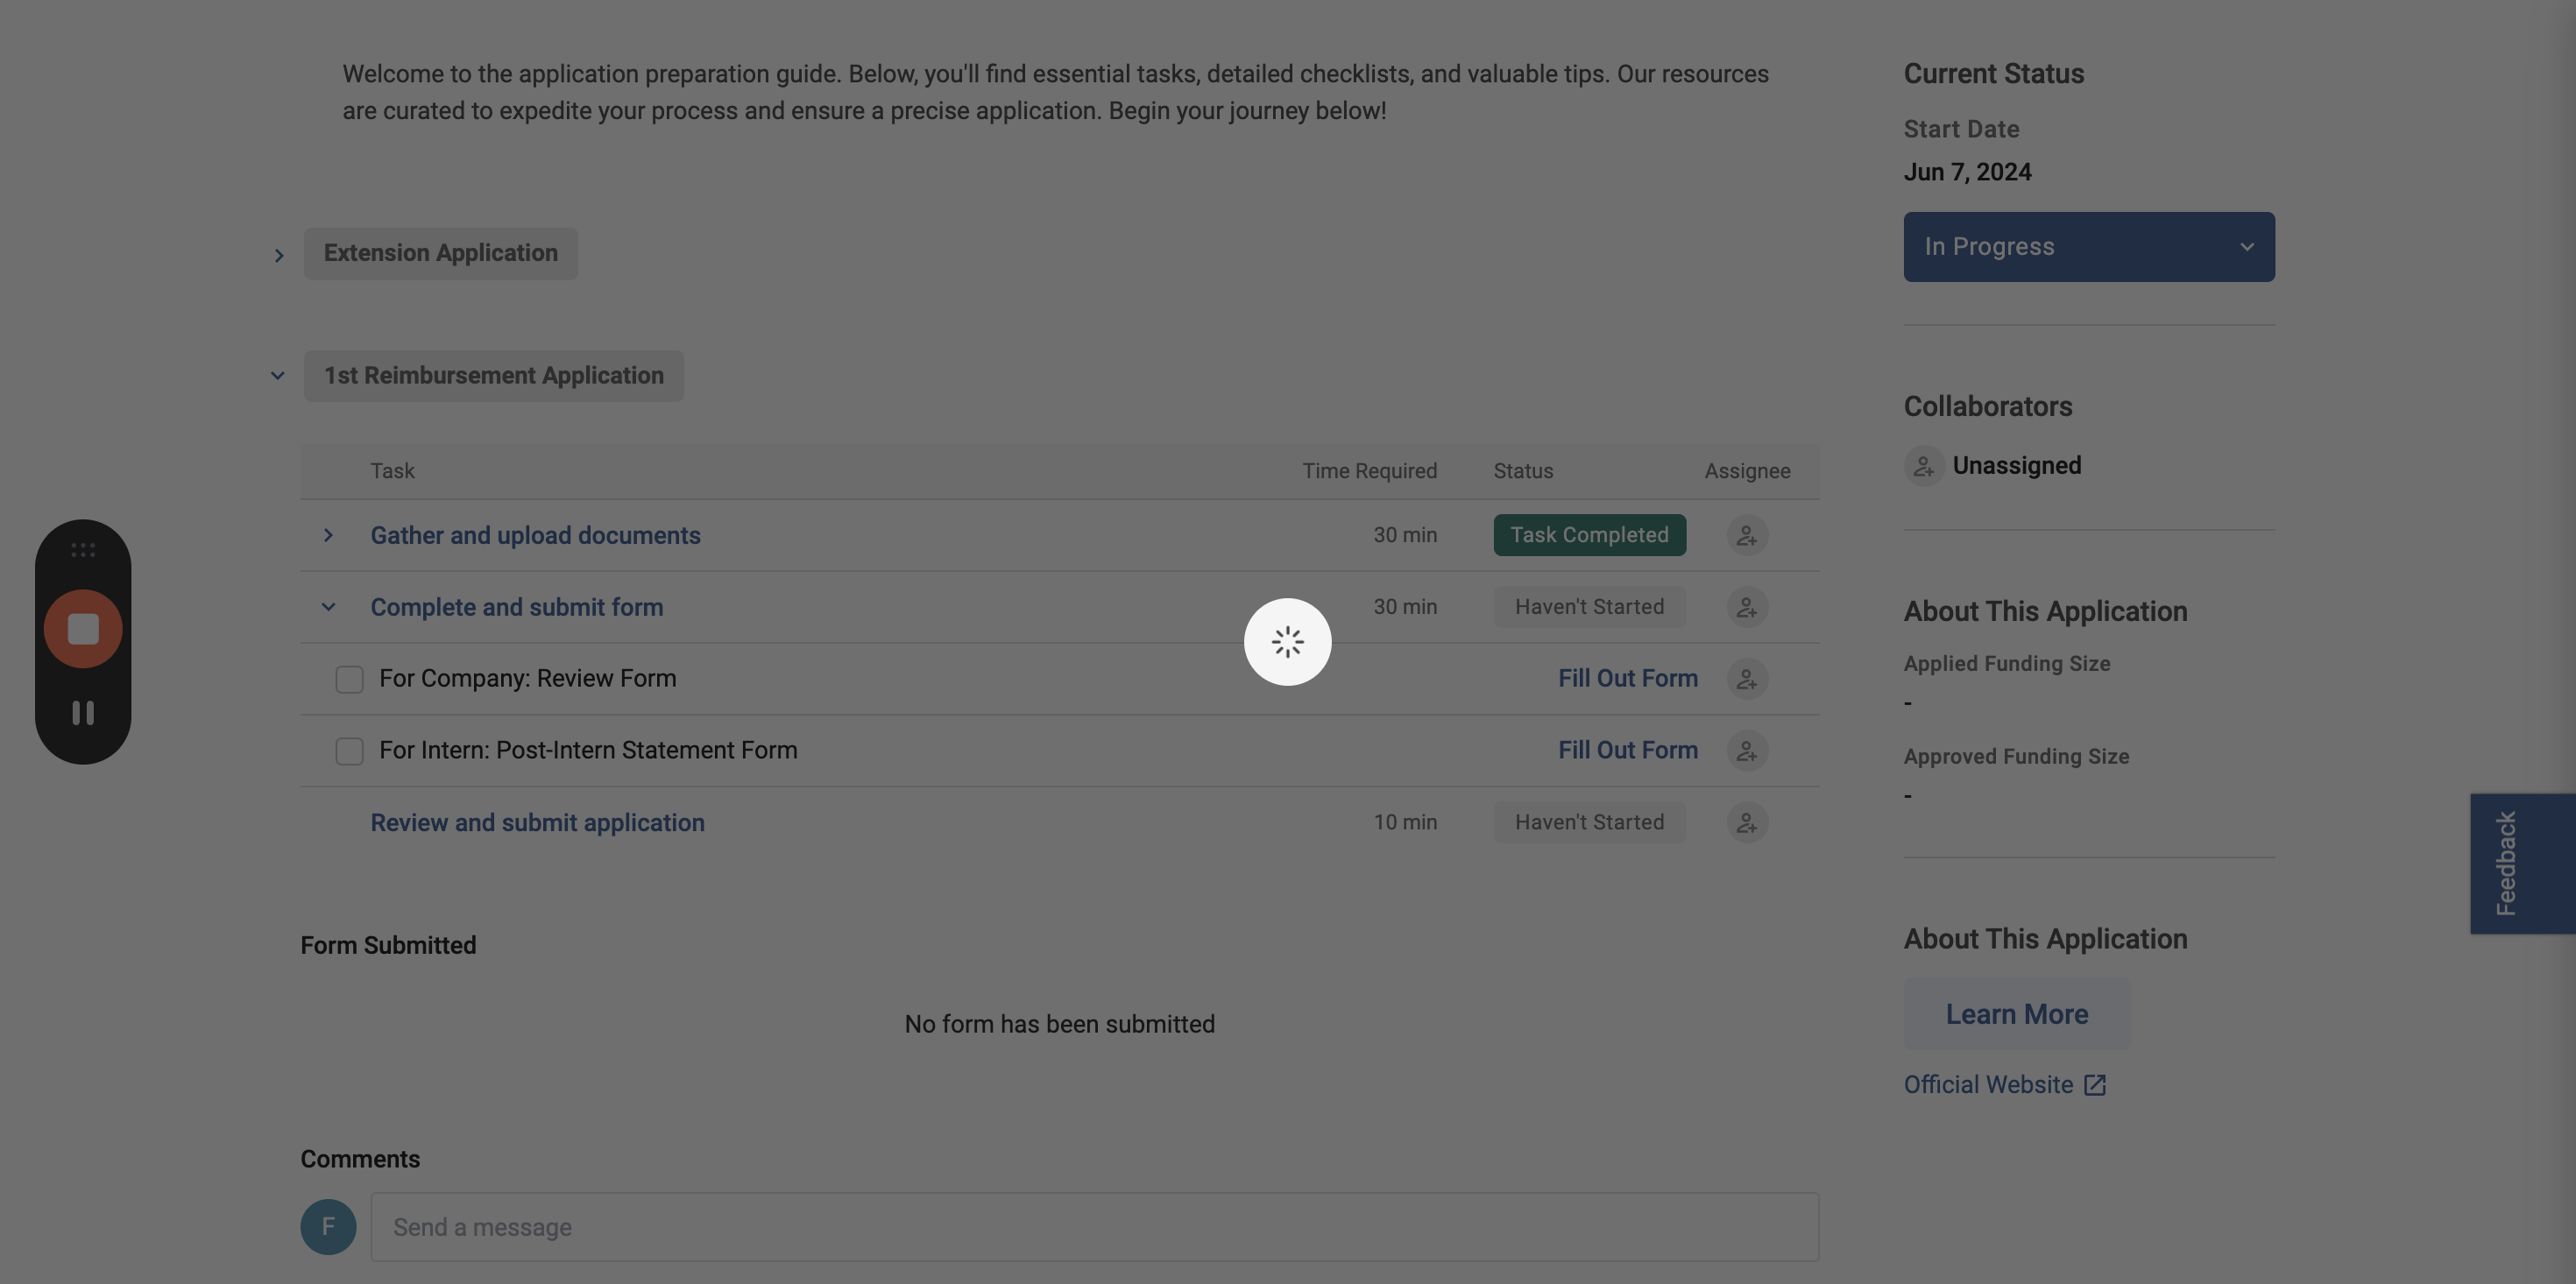Click the Assignee column header
2576x1284 pixels.
(1747, 471)
